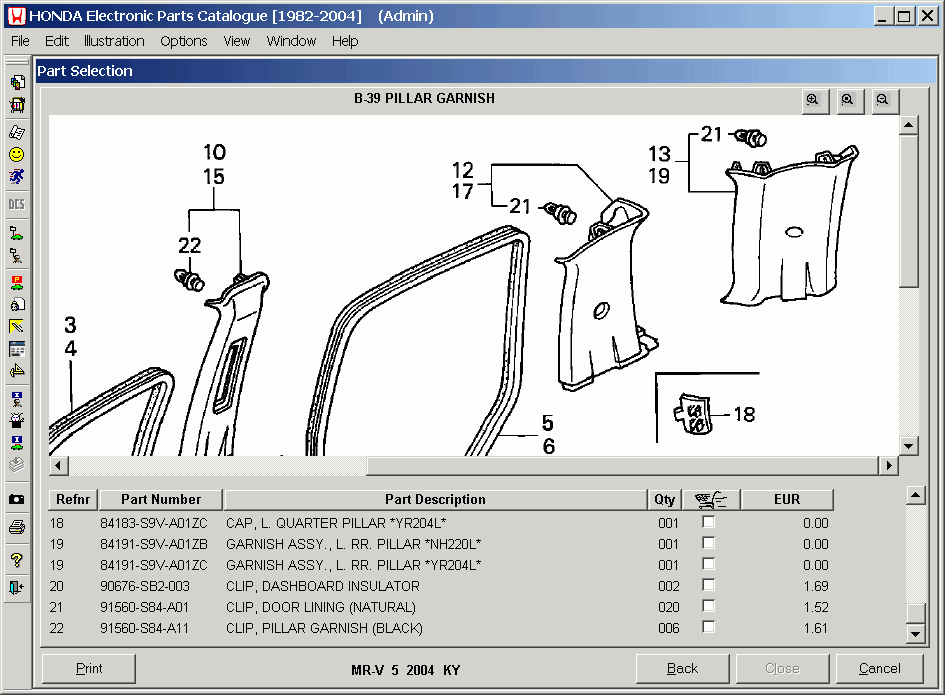Viewport: 945px width, 695px height.
Task: Tick checkbox for part 84183-S9V-A01ZC
Action: coord(708,523)
